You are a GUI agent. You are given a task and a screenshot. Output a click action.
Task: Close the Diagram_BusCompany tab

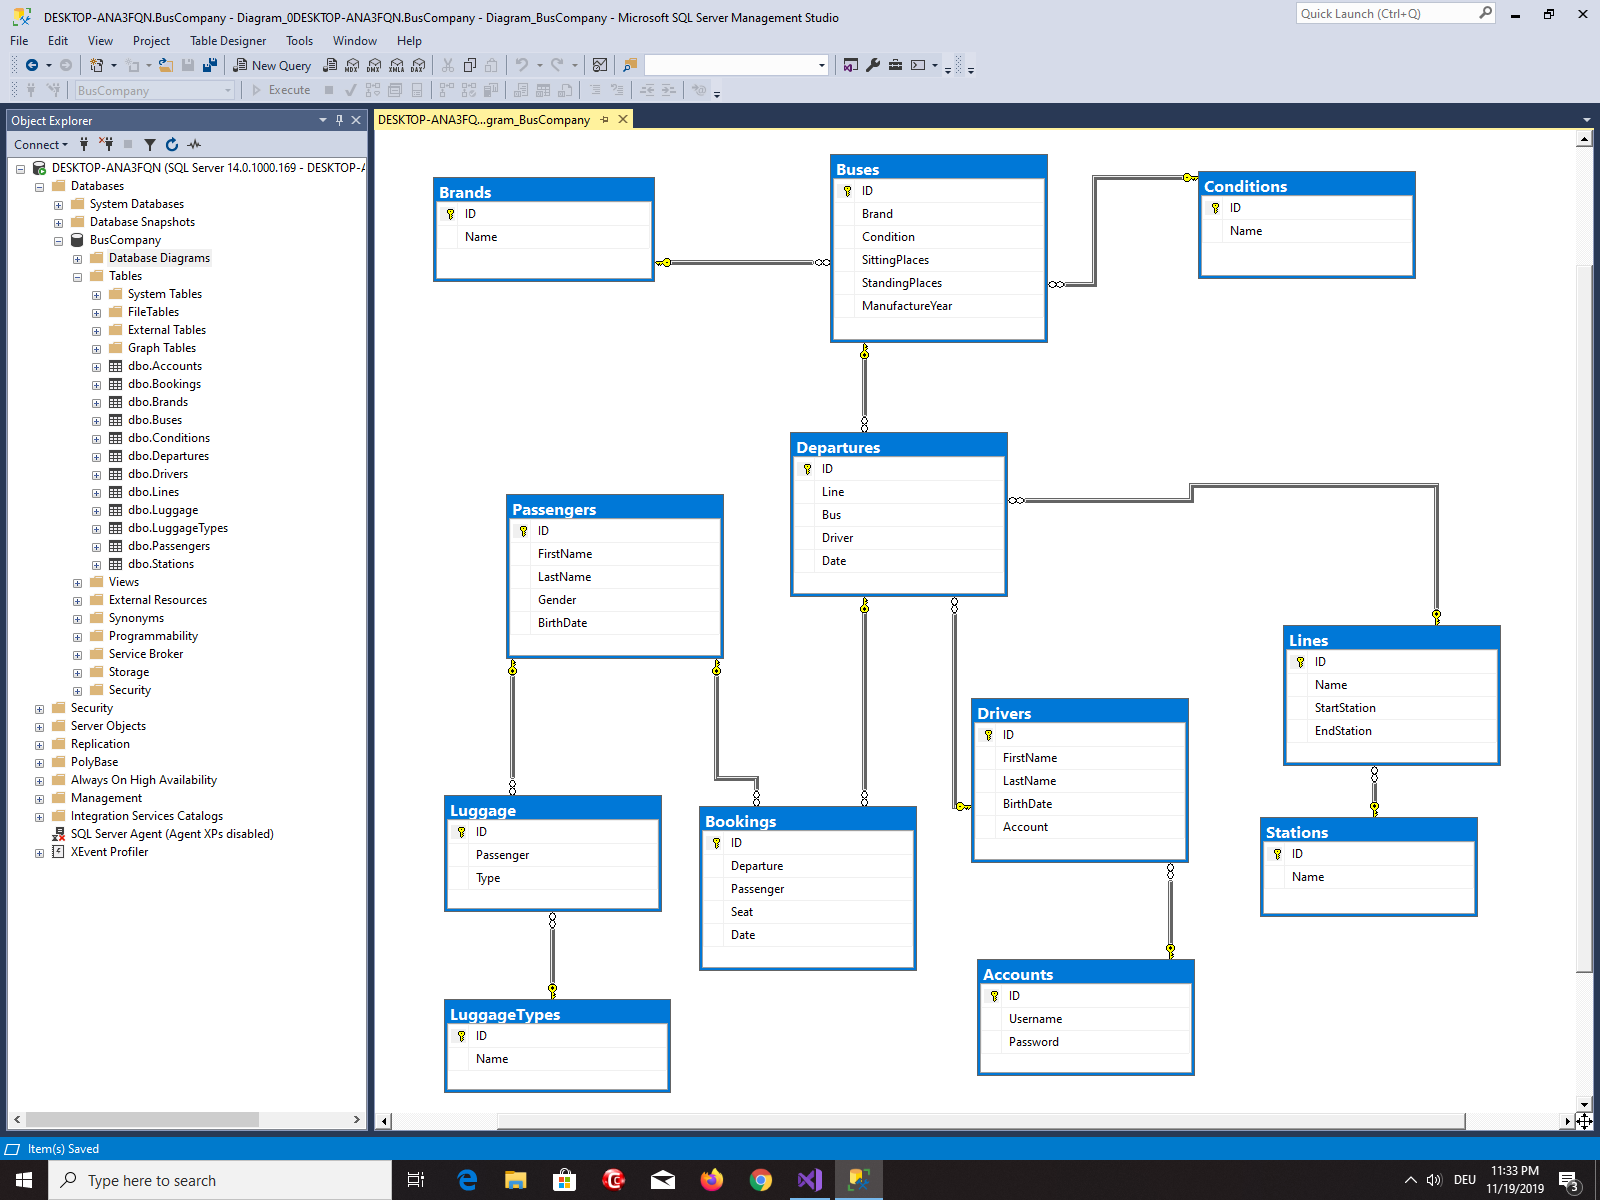point(623,119)
